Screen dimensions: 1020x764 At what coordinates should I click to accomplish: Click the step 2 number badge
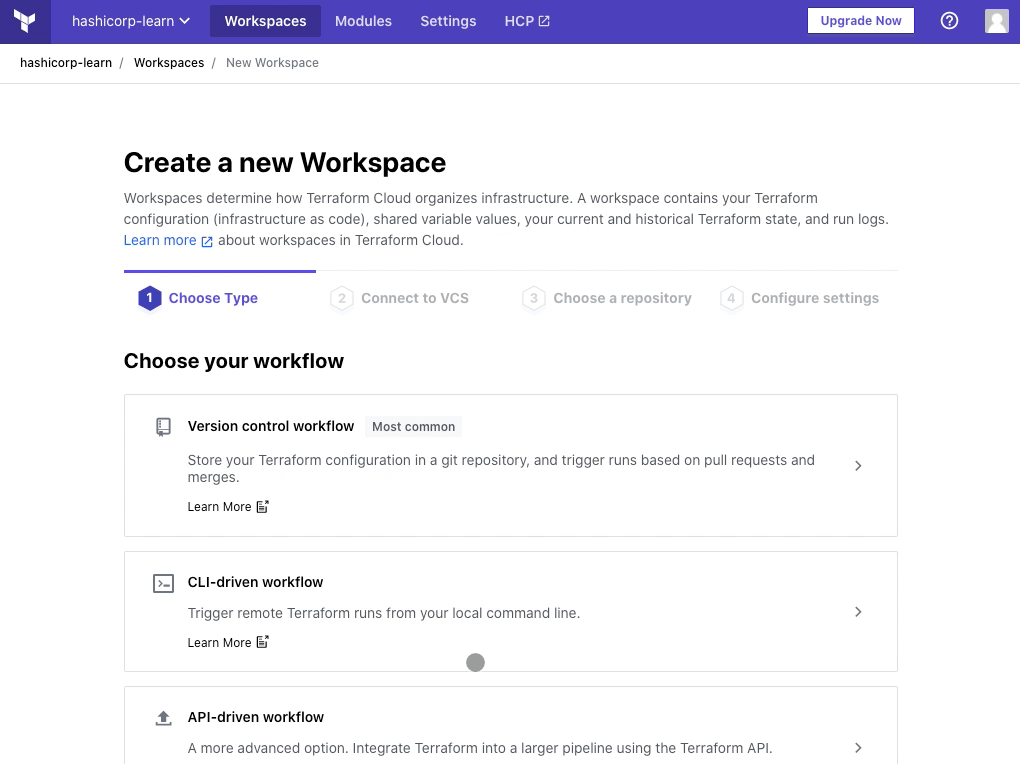pyautogui.click(x=342, y=298)
